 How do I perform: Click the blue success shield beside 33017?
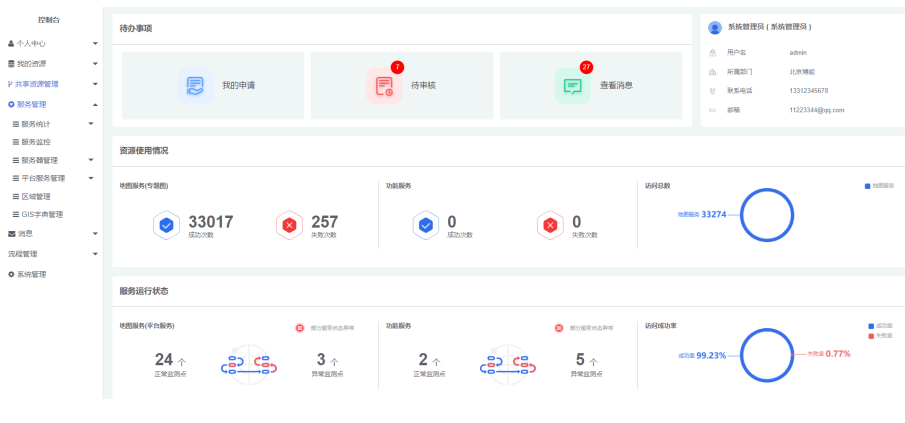167,226
